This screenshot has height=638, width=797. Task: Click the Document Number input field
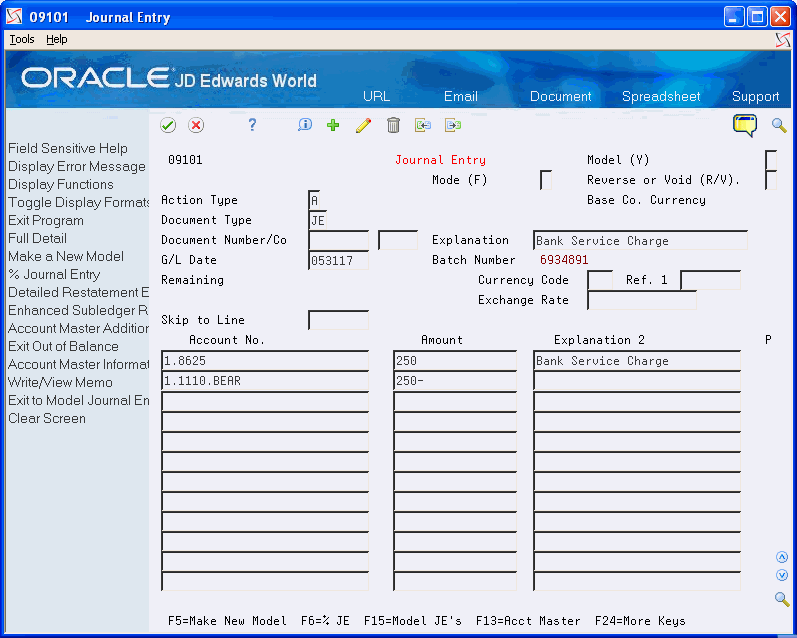click(339, 240)
